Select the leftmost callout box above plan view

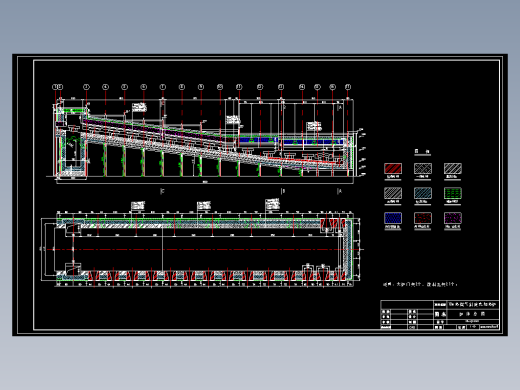pyautogui.click(x=138, y=206)
